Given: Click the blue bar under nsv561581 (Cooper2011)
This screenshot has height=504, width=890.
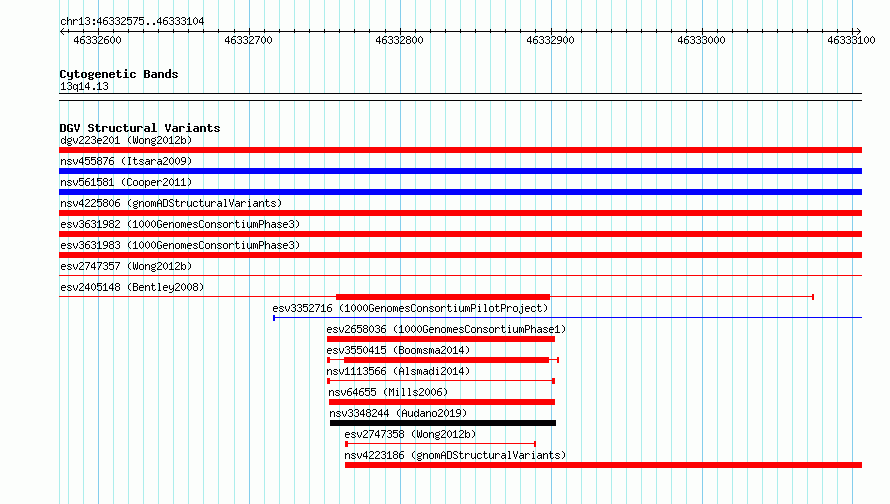Looking at the screenshot, I should click(460, 192).
